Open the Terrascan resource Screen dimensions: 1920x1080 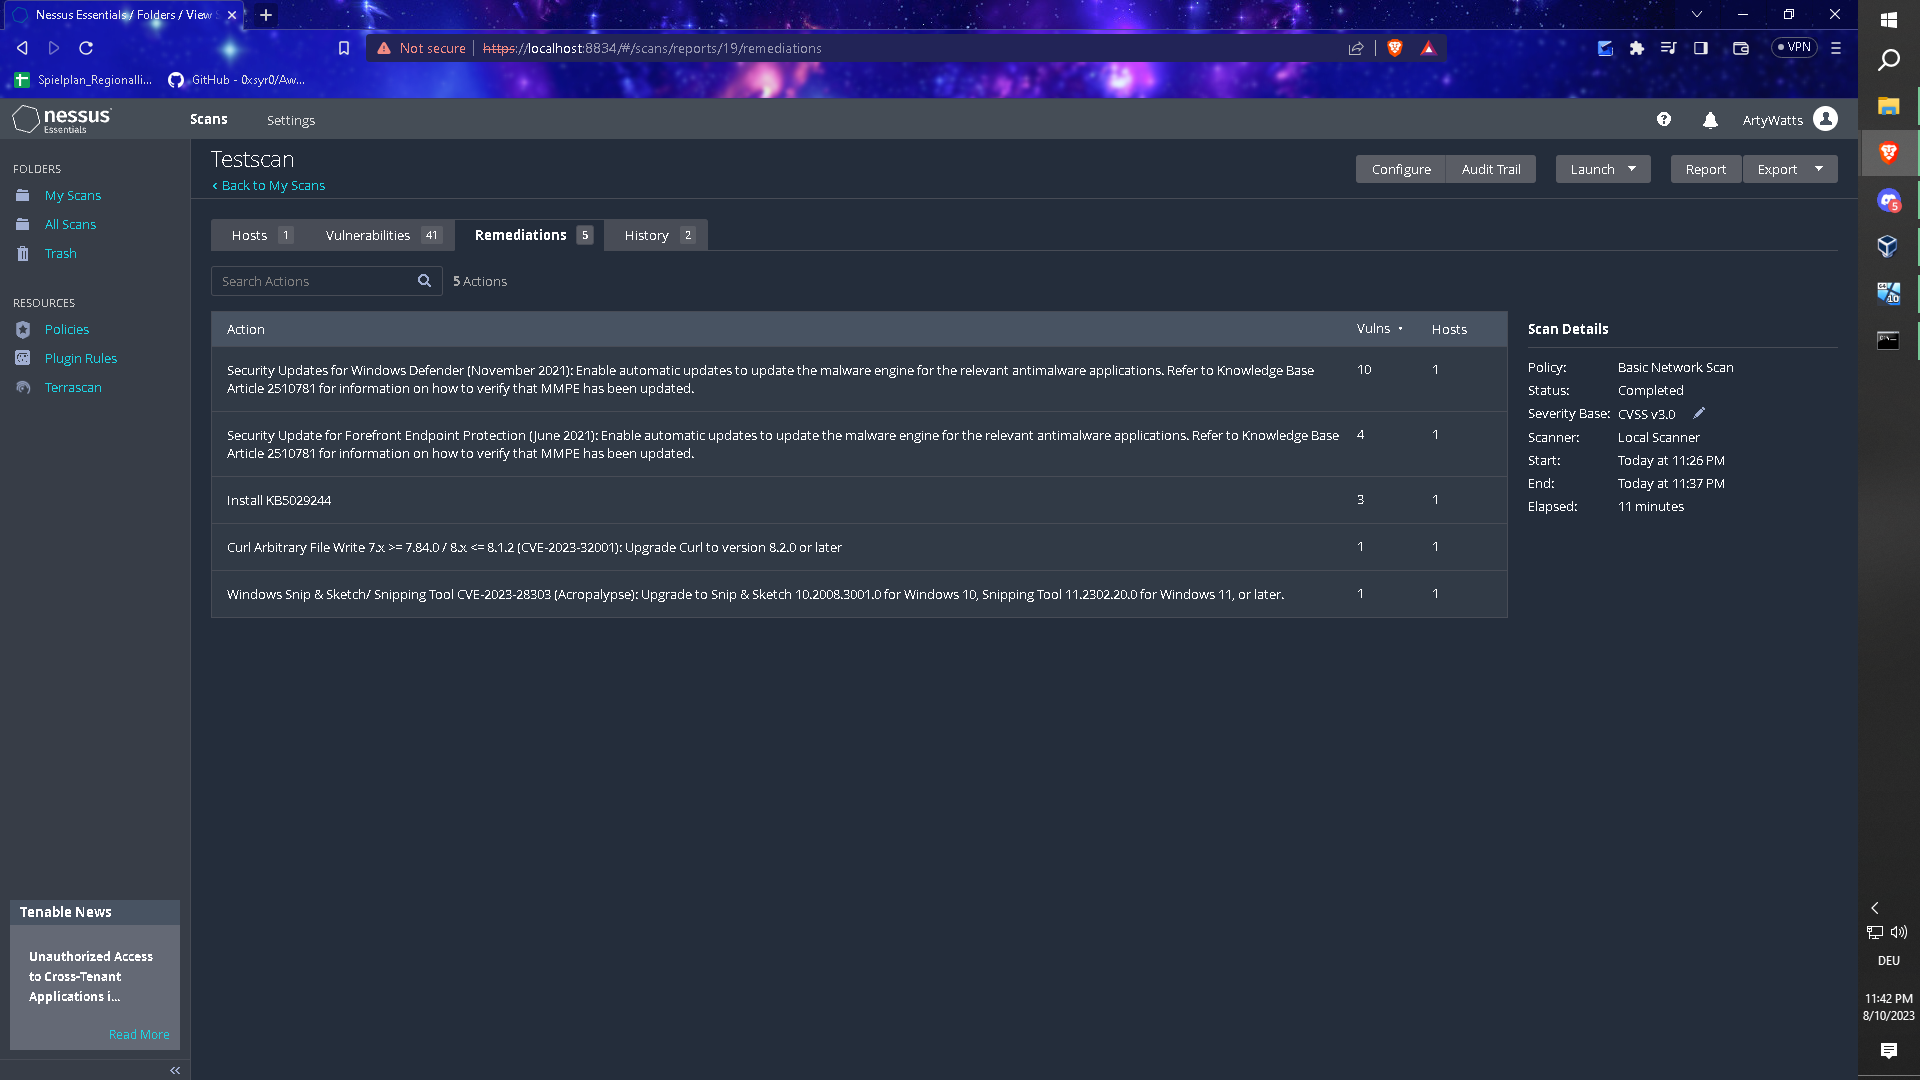pos(74,387)
